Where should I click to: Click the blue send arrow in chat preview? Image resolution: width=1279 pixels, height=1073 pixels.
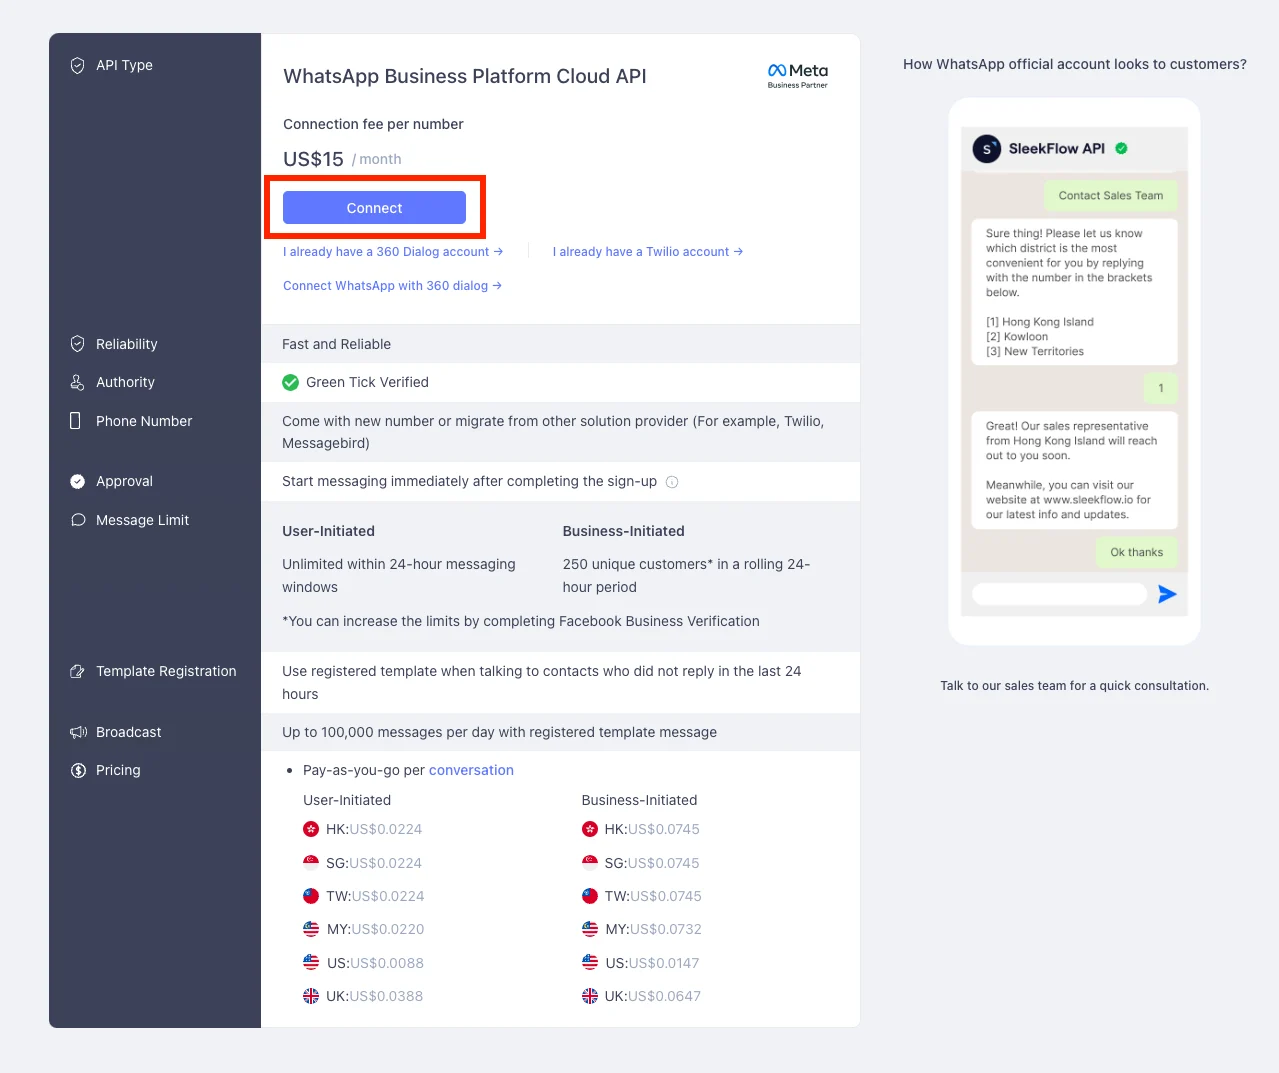click(x=1167, y=594)
